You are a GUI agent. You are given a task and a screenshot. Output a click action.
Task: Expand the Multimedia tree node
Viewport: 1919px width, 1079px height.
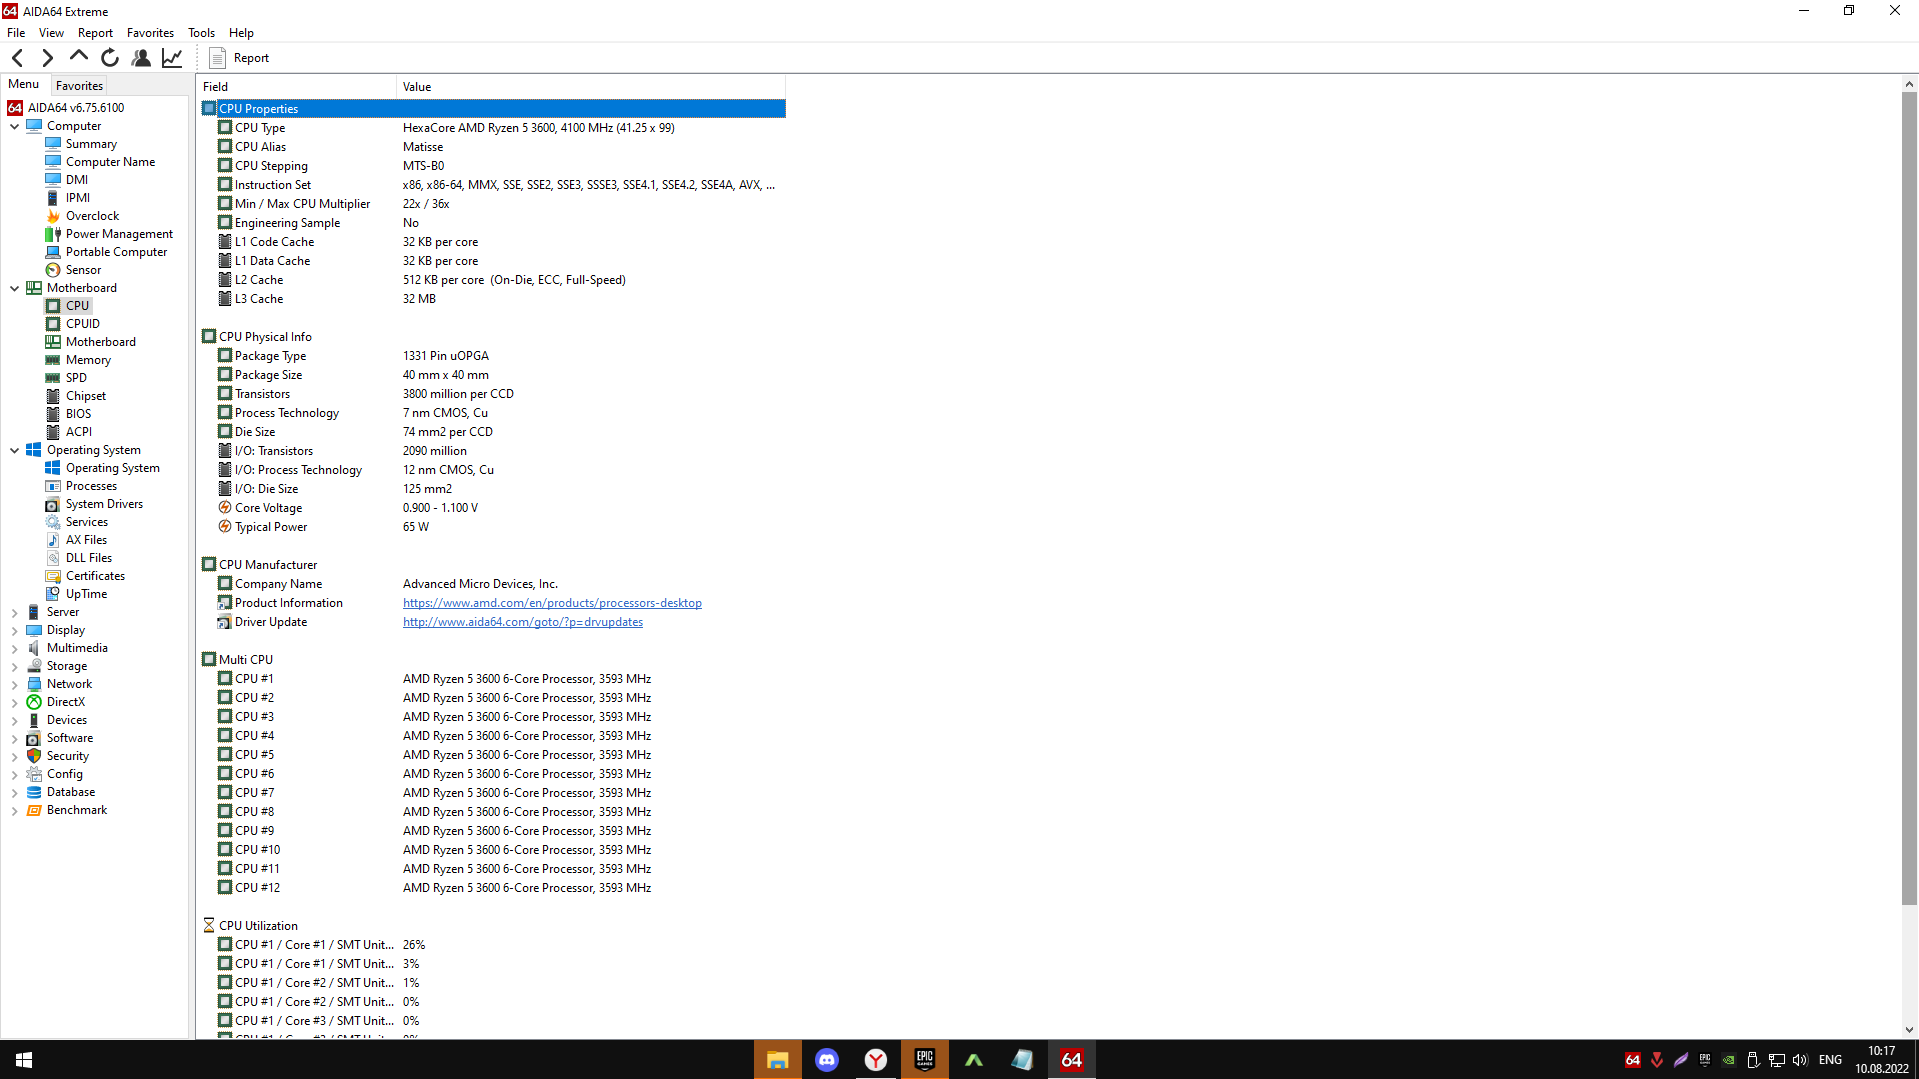click(x=15, y=648)
